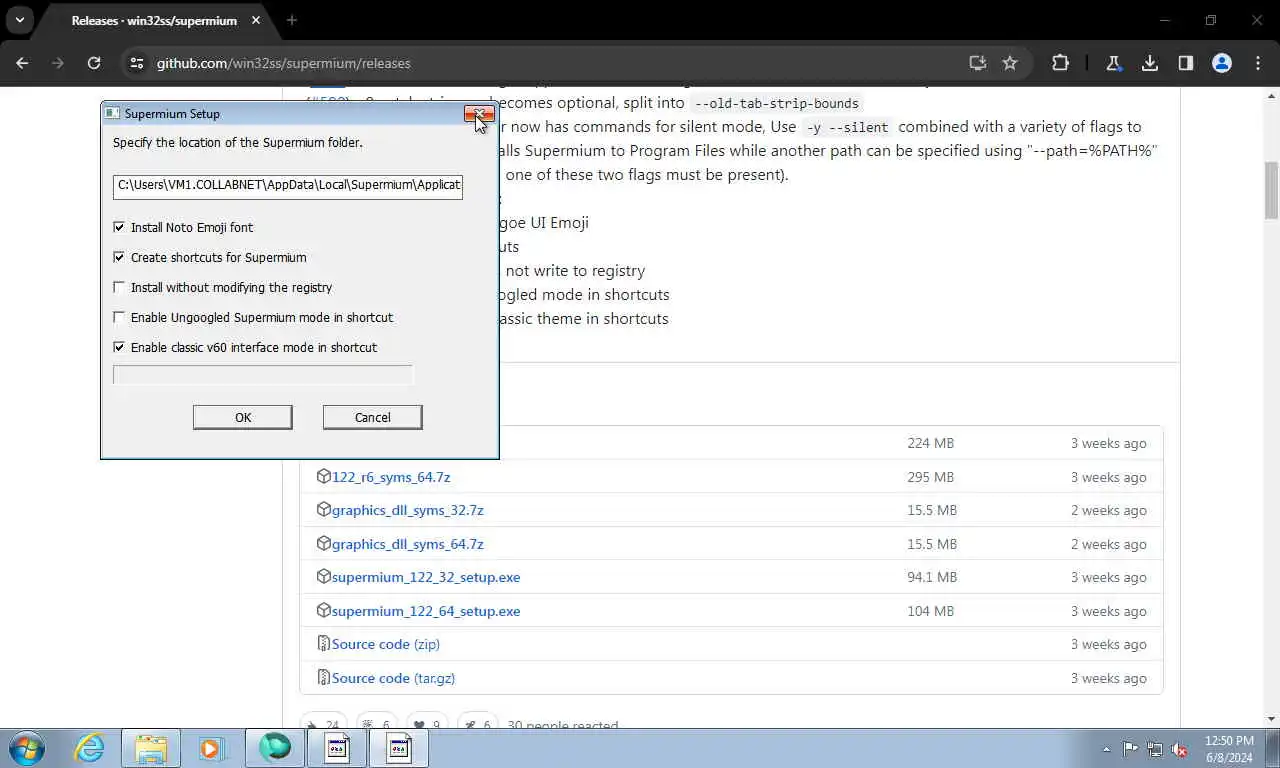Open the Windows Start button
Viewport: 1280px width, 768px height.
(x=27, y=748)
